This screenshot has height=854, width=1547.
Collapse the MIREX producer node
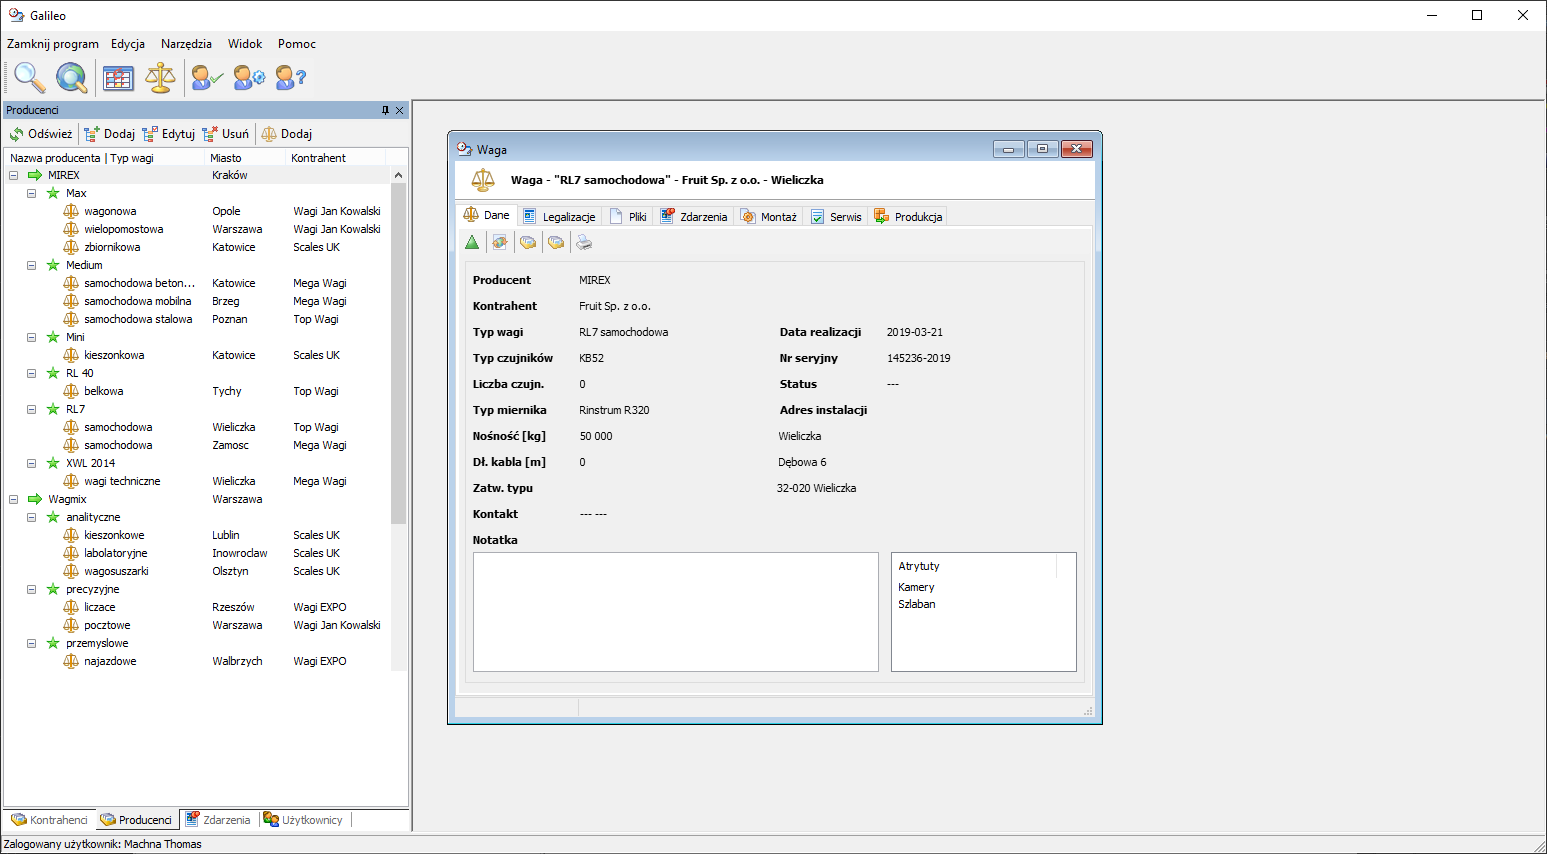click(x=13, y=175)
